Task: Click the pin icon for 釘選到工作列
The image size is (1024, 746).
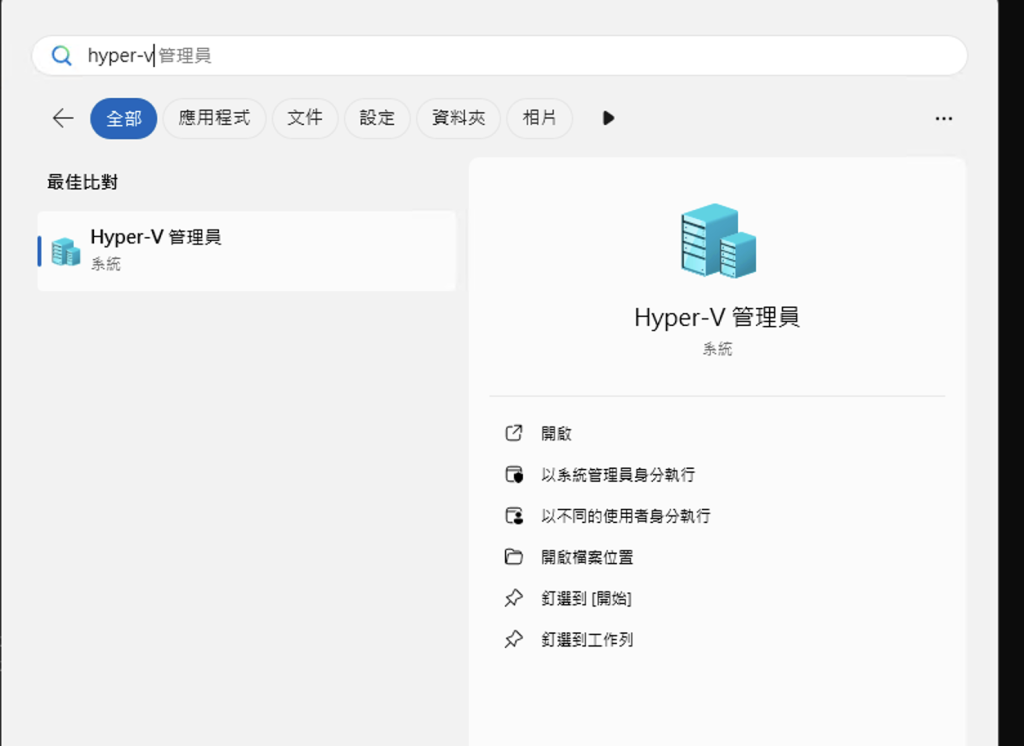Action: 514,639
